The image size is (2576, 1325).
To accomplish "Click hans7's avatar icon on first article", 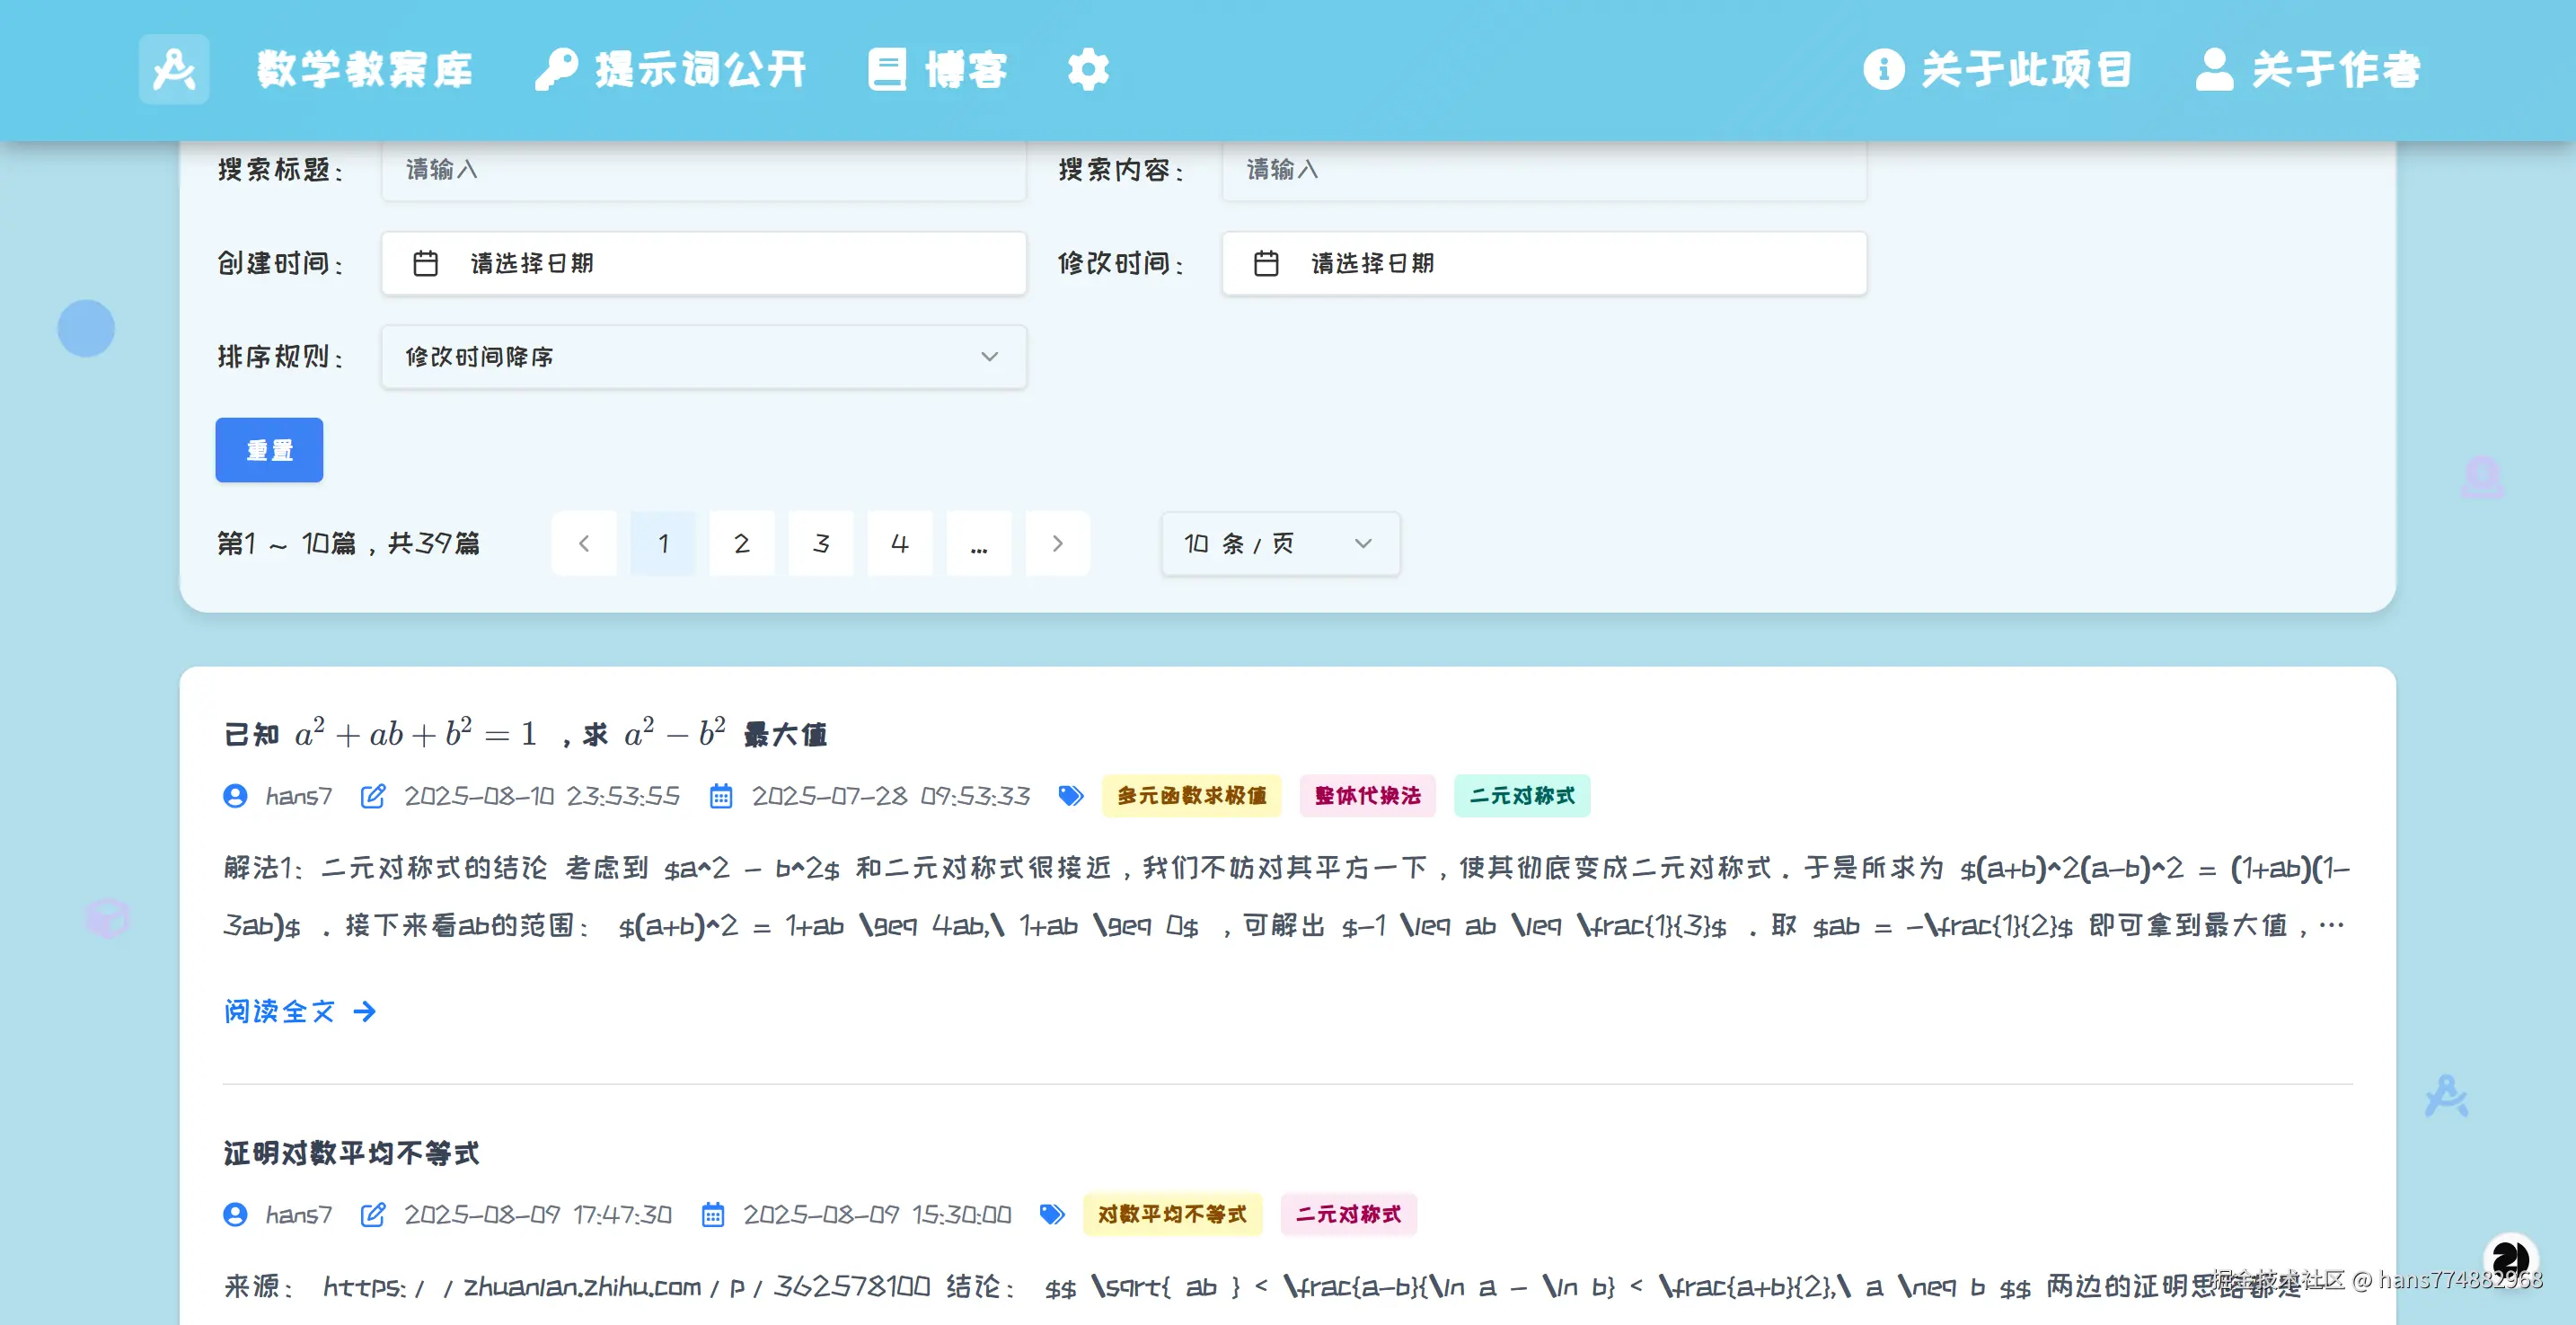I will click(x=235, y=796).
